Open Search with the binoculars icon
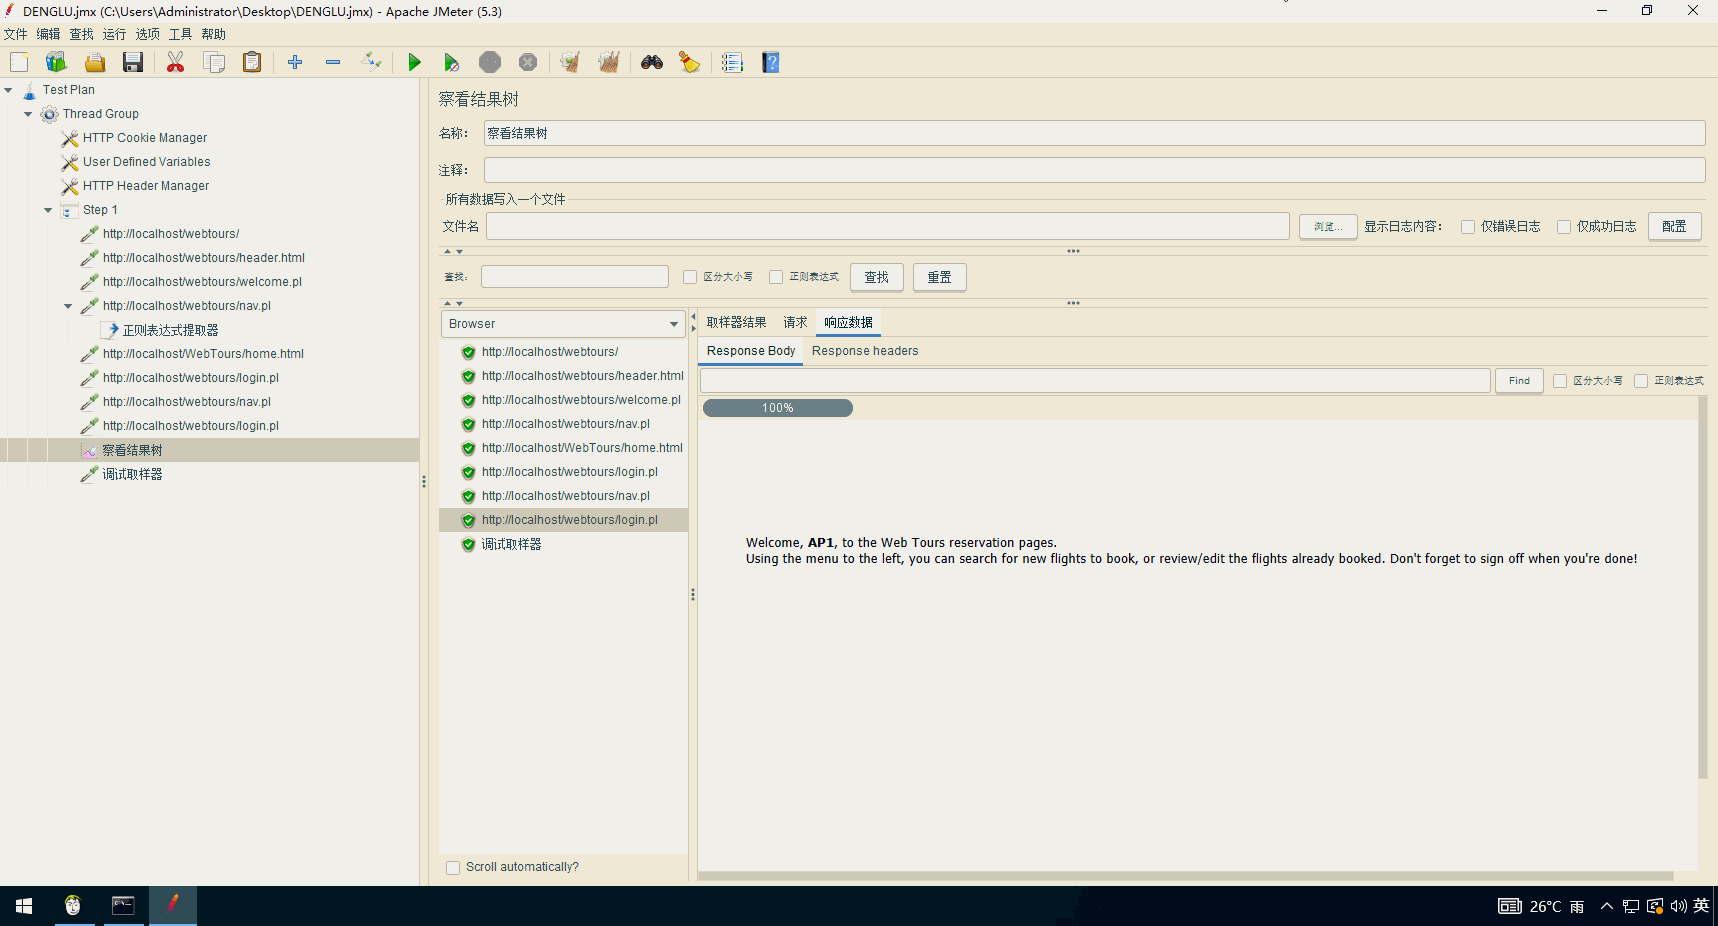Image resolution: width=1718 pixels, height=926 pixels. tap(652, 62)
